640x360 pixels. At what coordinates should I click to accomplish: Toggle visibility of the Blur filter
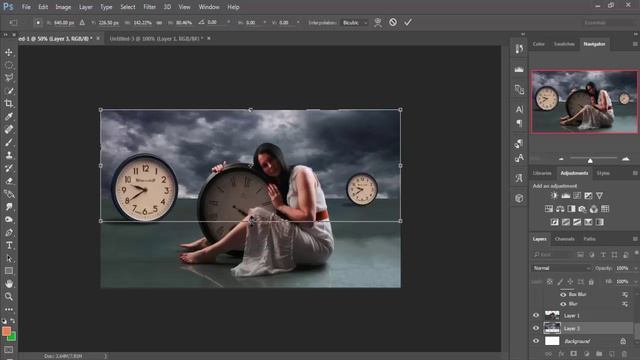point(563,304)
